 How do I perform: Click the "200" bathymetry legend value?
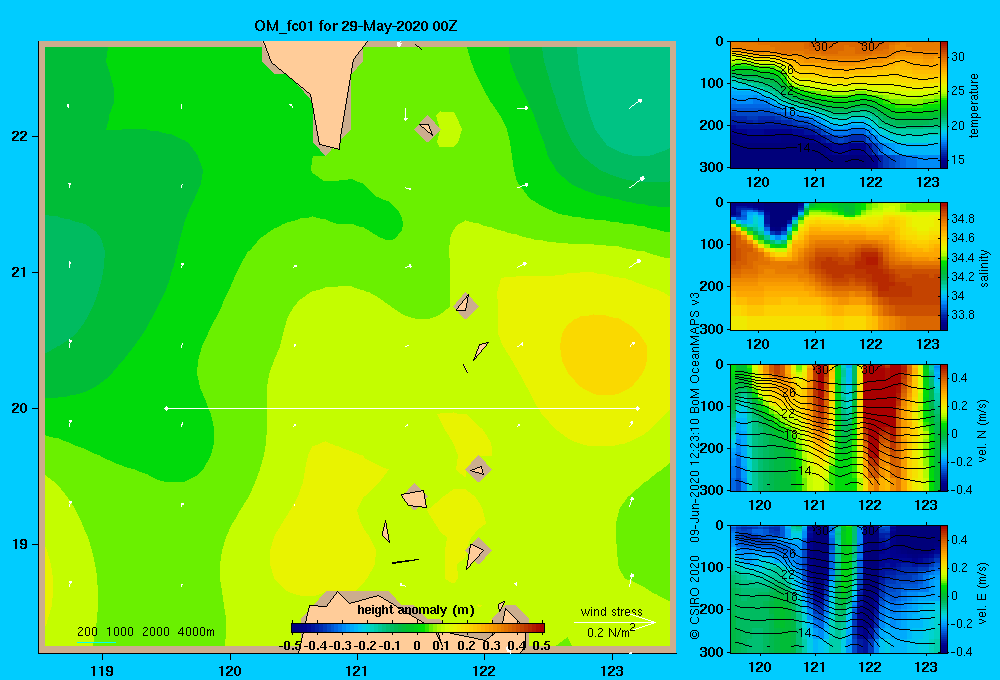point(87,632)
